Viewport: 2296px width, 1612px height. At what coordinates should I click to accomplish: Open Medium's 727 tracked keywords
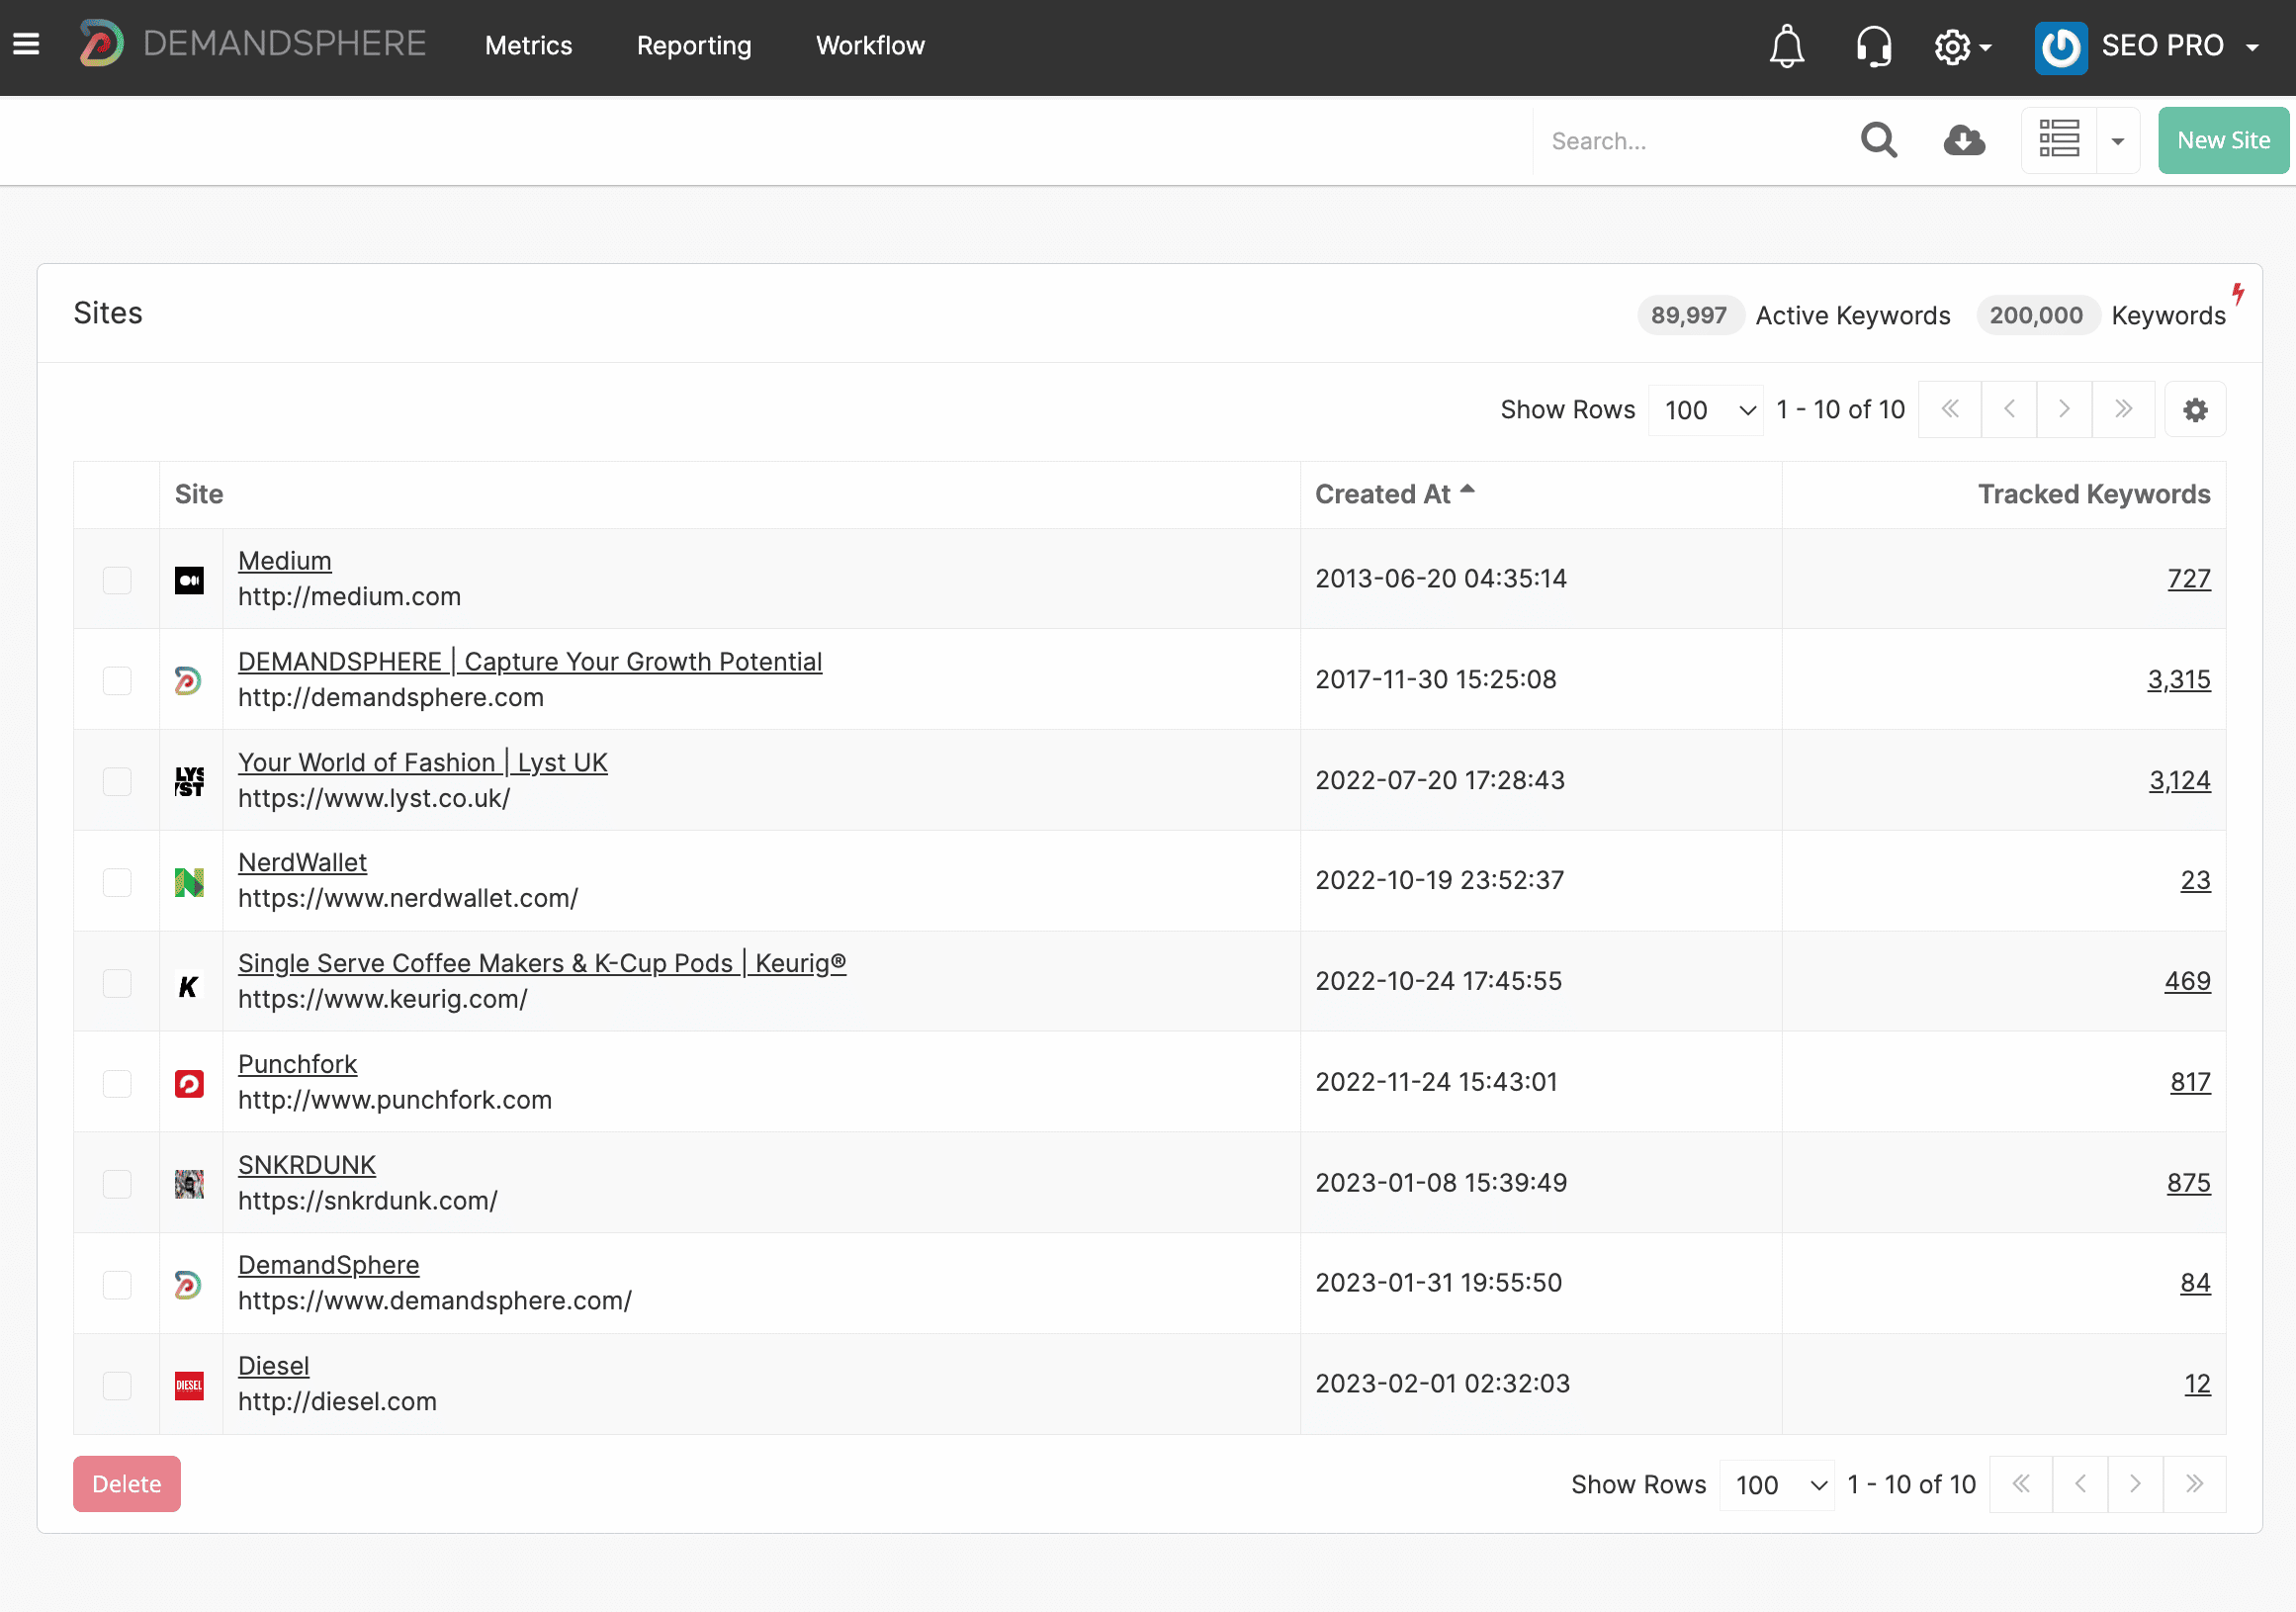tap(2188, 579)
